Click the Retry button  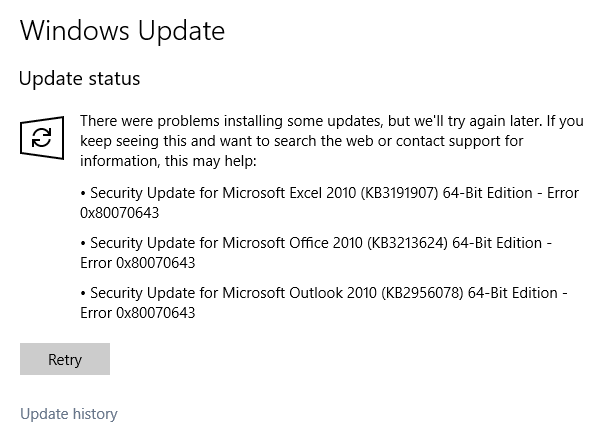point(65,359)
